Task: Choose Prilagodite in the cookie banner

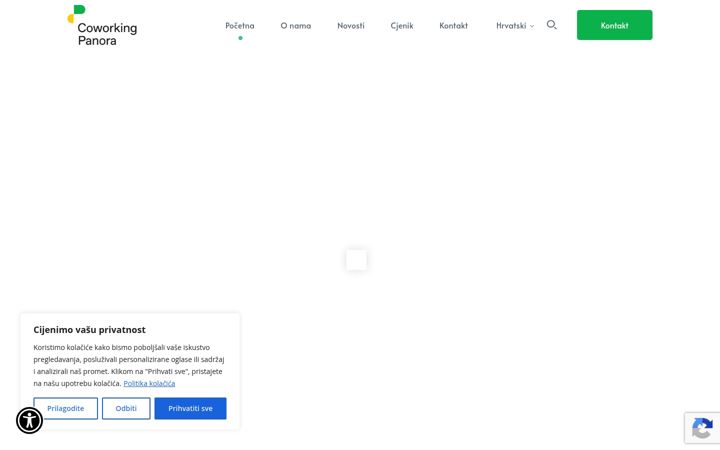Action: (66, 408)
